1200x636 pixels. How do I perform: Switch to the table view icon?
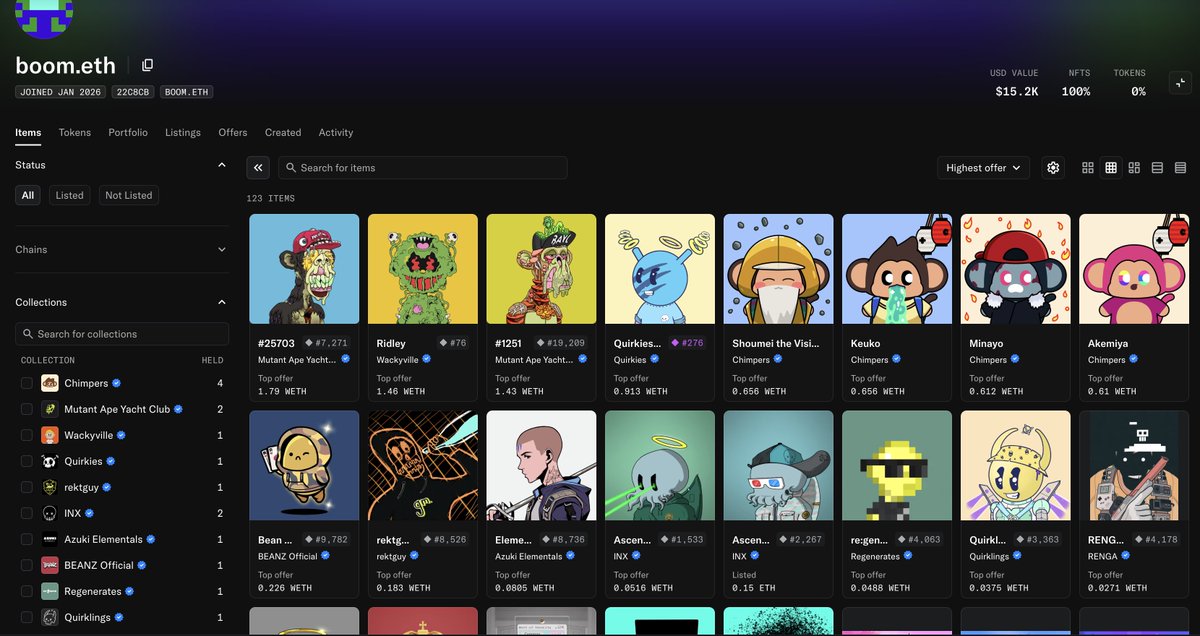1180,168
